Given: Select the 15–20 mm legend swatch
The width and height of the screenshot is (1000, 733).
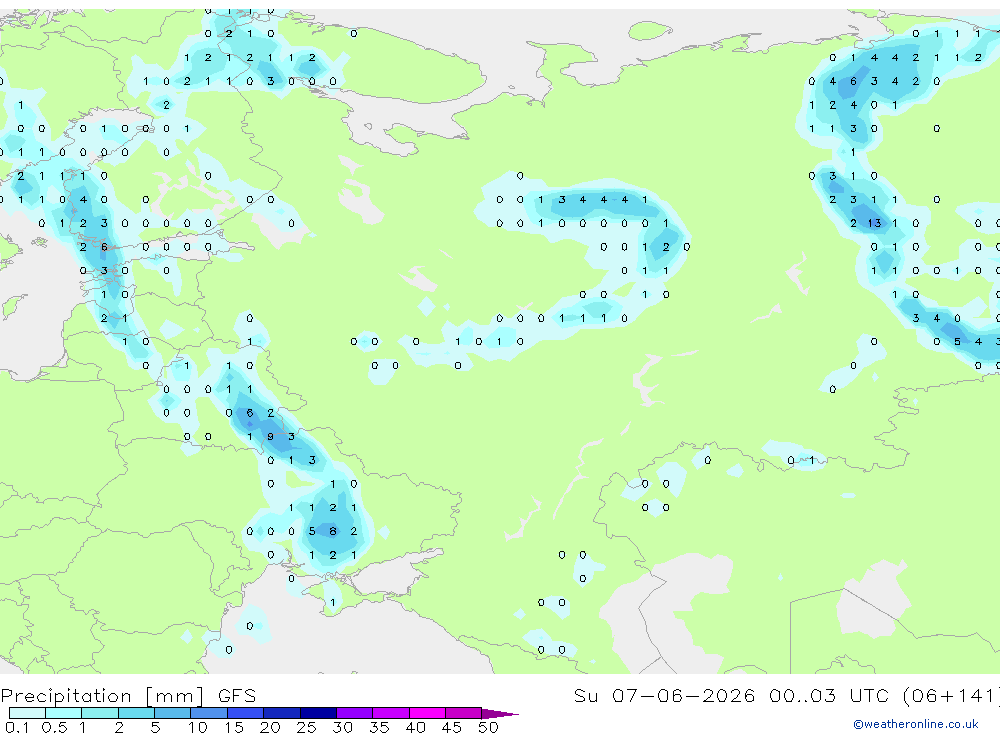Looking at the screenshot, I should click(x=245, y=713).
